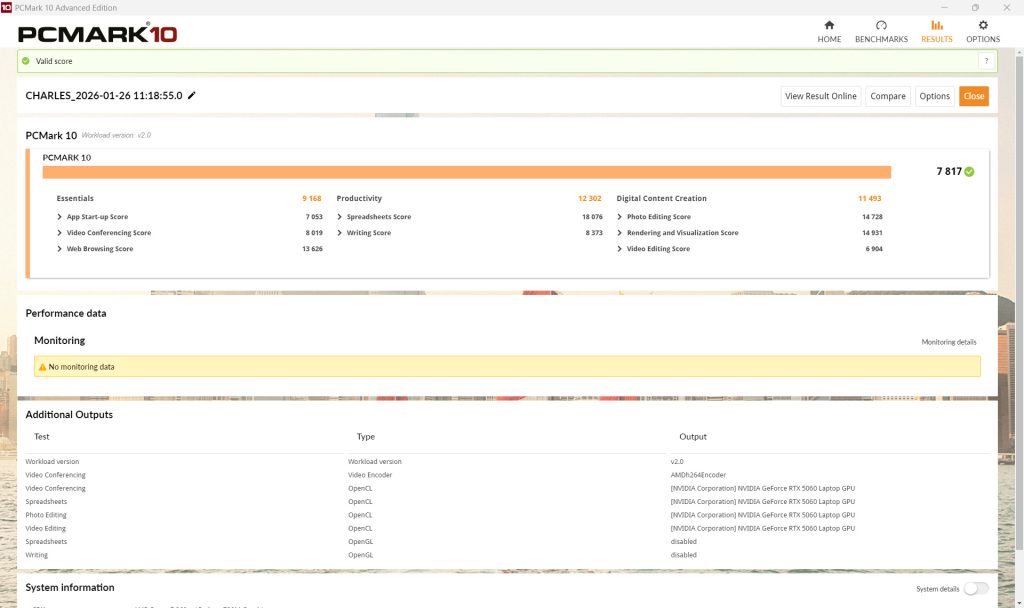Viewport: 1024px width, 608px height.
Task: Switch to the Benchmarks tab
Action: (x=881, y=31)
